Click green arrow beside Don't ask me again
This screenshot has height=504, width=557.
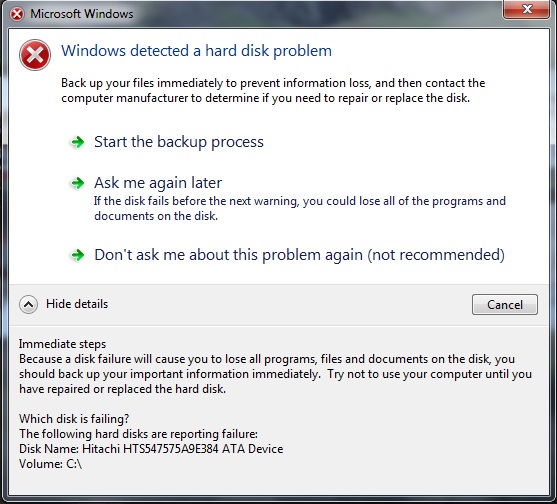point(77,255)
